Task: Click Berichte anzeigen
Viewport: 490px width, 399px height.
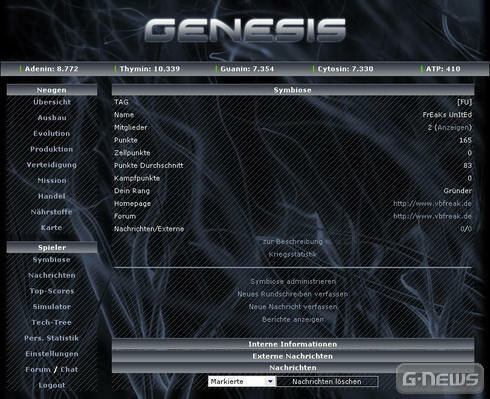Action: coord(293,319)
